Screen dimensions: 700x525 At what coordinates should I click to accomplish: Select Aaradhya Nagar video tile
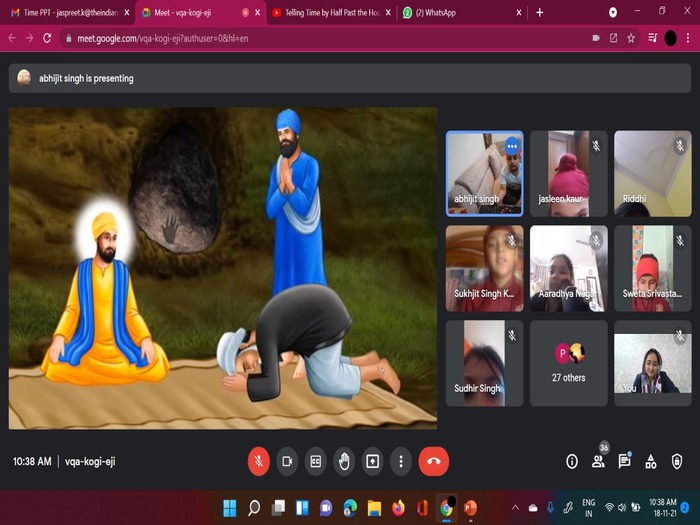point(569,268)
